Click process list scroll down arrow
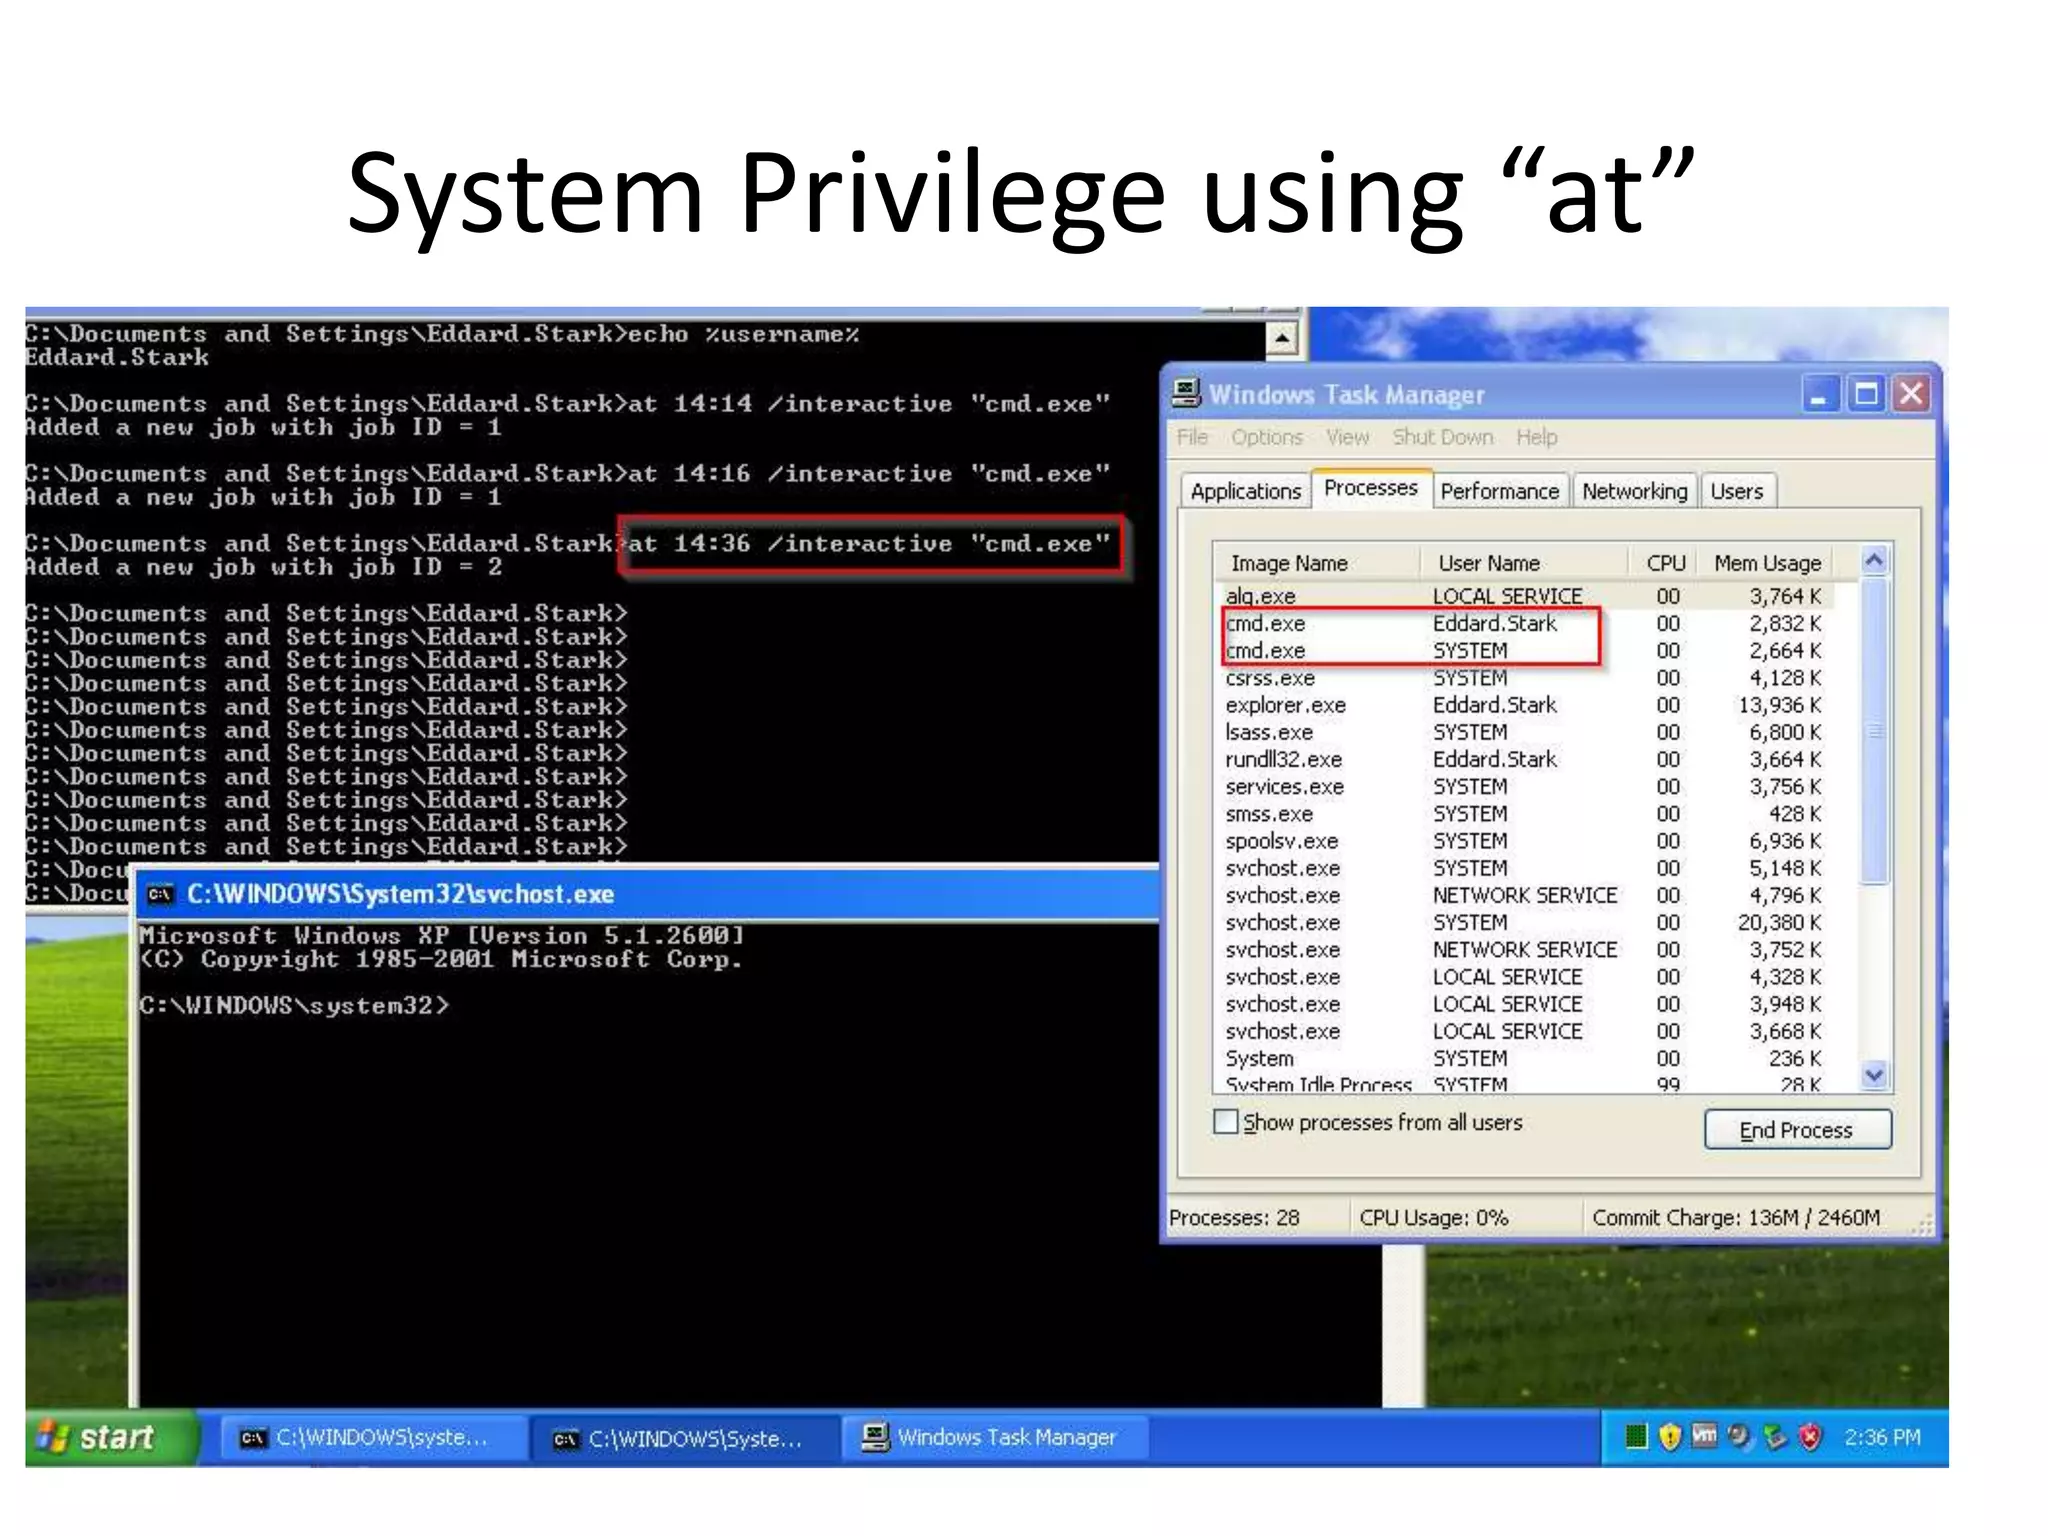 (x=1874, y=1075)
